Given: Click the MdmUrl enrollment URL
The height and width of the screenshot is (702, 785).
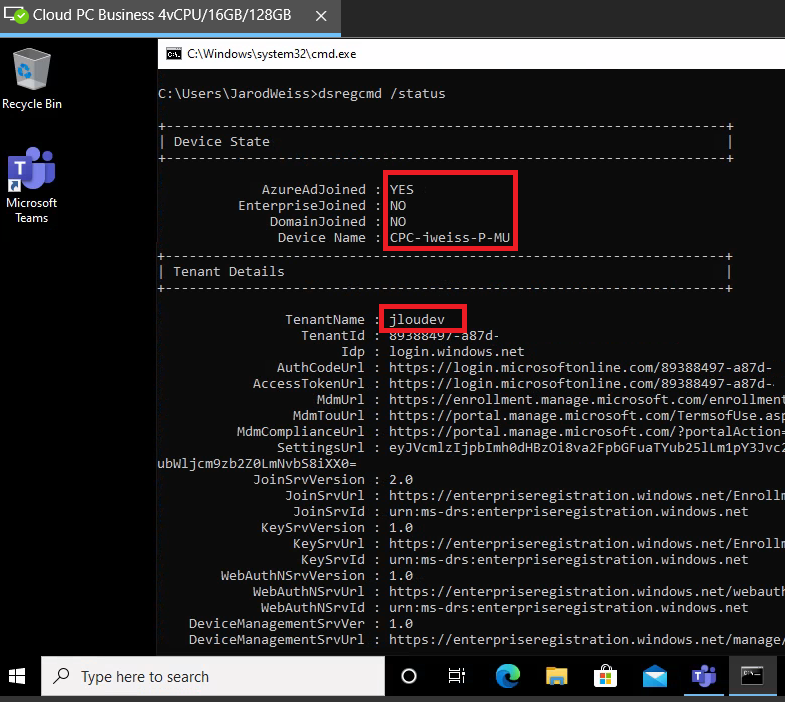Looking at the screenshot, I should coord(587,400).
